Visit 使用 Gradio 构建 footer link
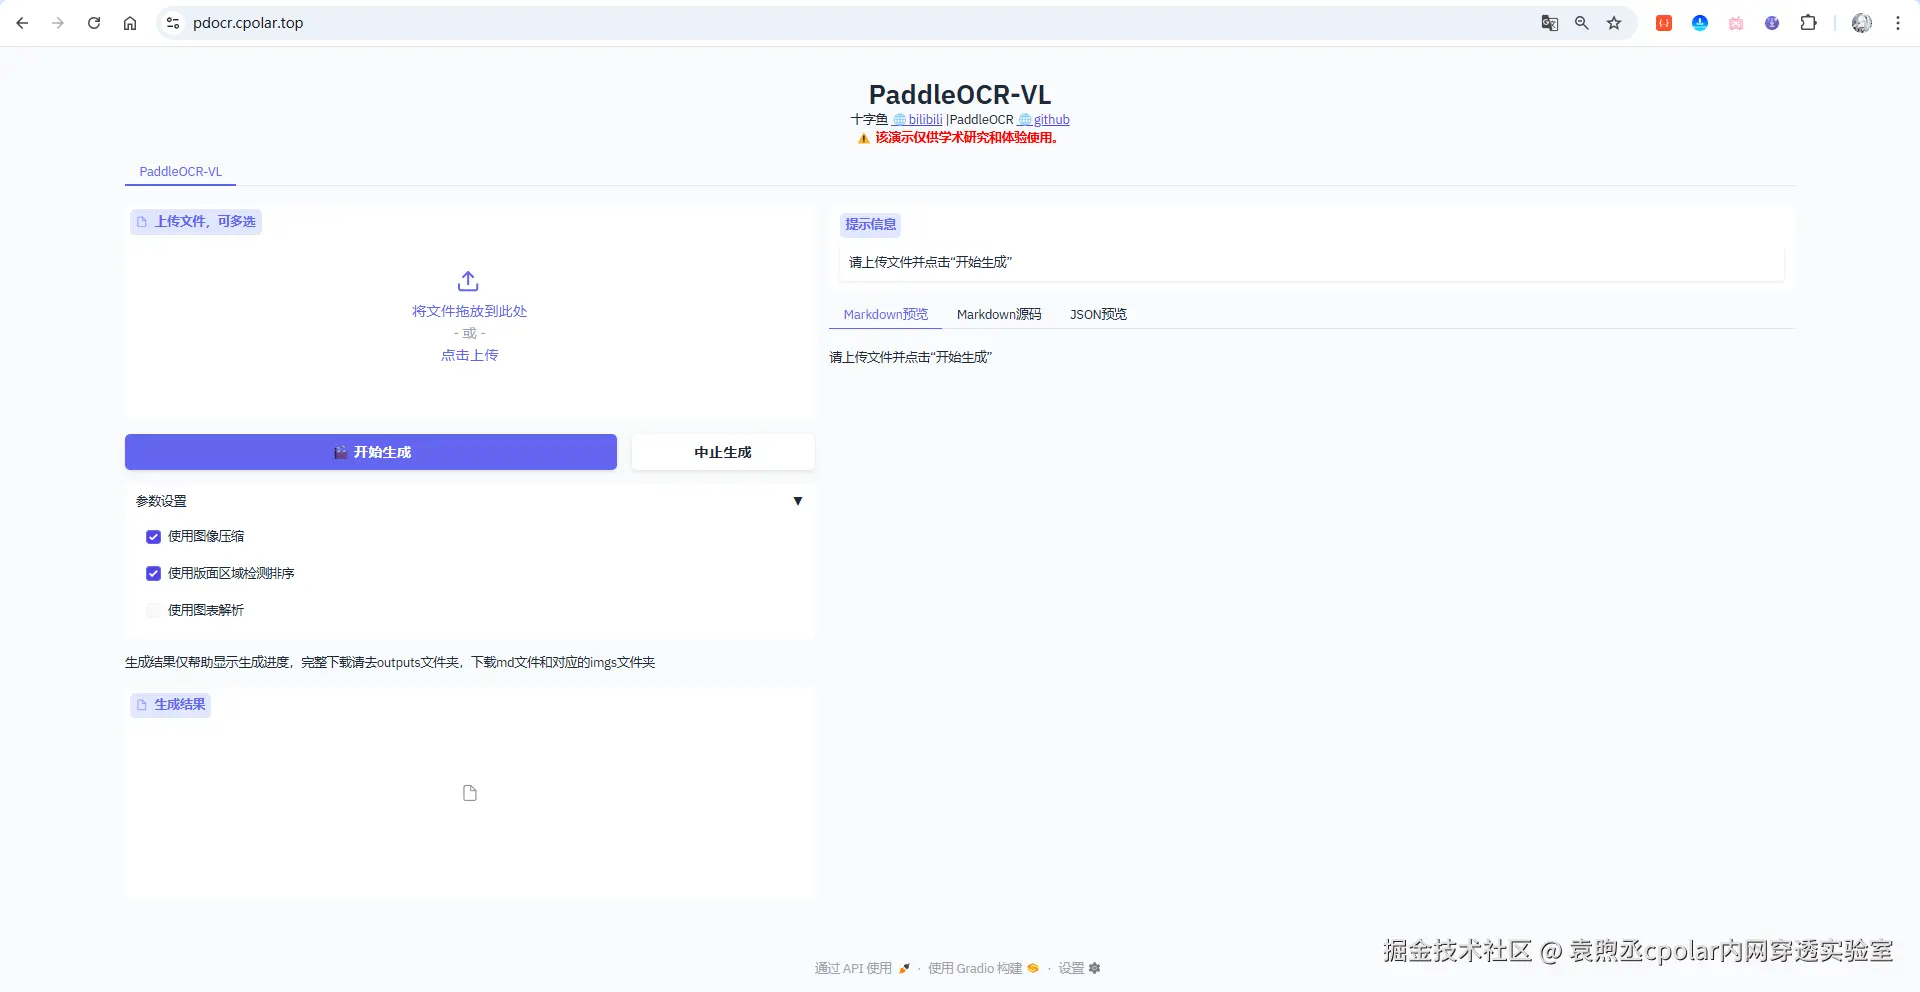 (983, 968)
